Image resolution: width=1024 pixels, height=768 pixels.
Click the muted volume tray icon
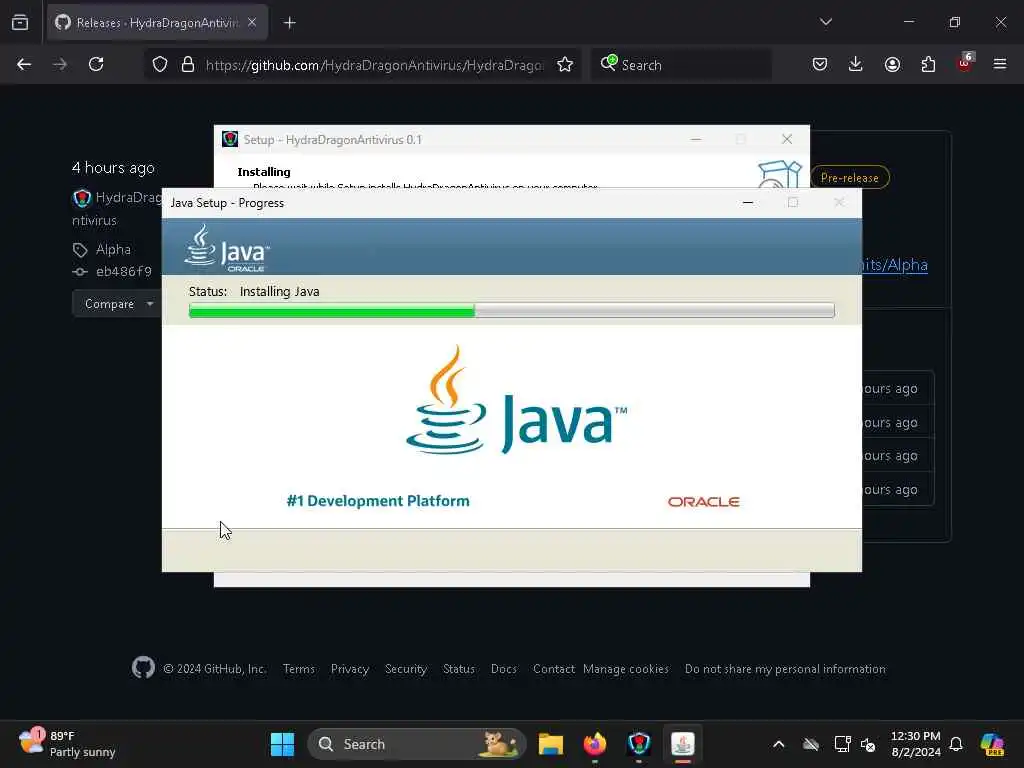pos(869,744)
